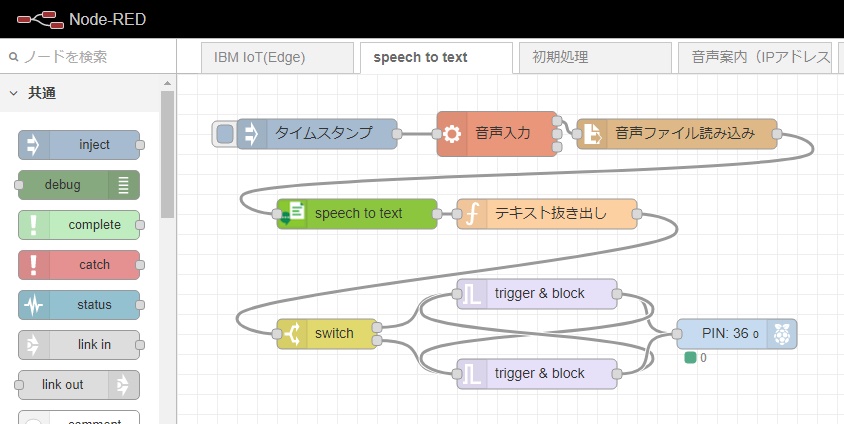This screenshot has height=424, width=844.
Task: Select the complete node in the palette
Action: tap(79, 225)
